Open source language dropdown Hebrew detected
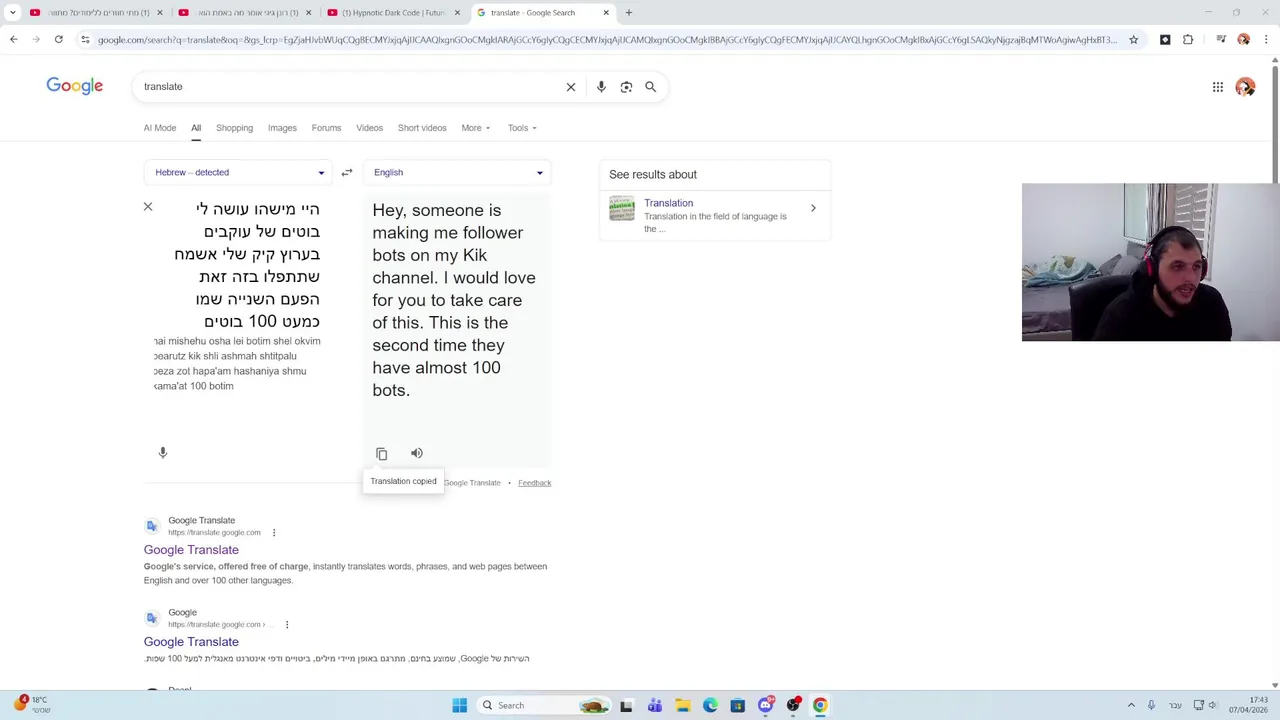Viewport: 1280px width, 720px height. click(x=239, y=172)
